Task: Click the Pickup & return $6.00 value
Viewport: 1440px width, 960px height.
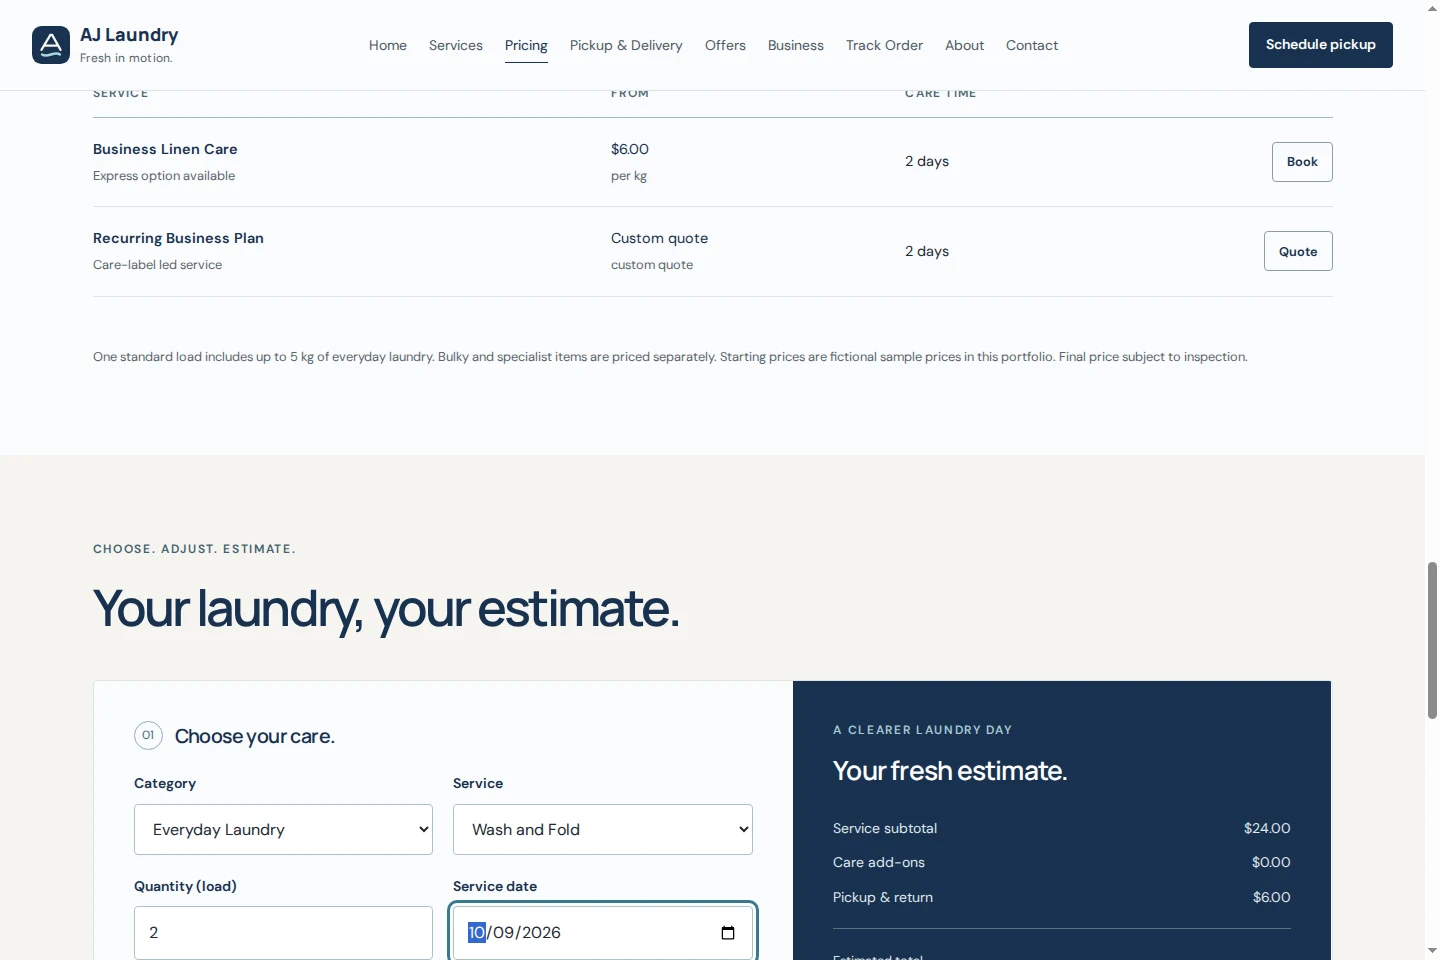Action: 1271,897
